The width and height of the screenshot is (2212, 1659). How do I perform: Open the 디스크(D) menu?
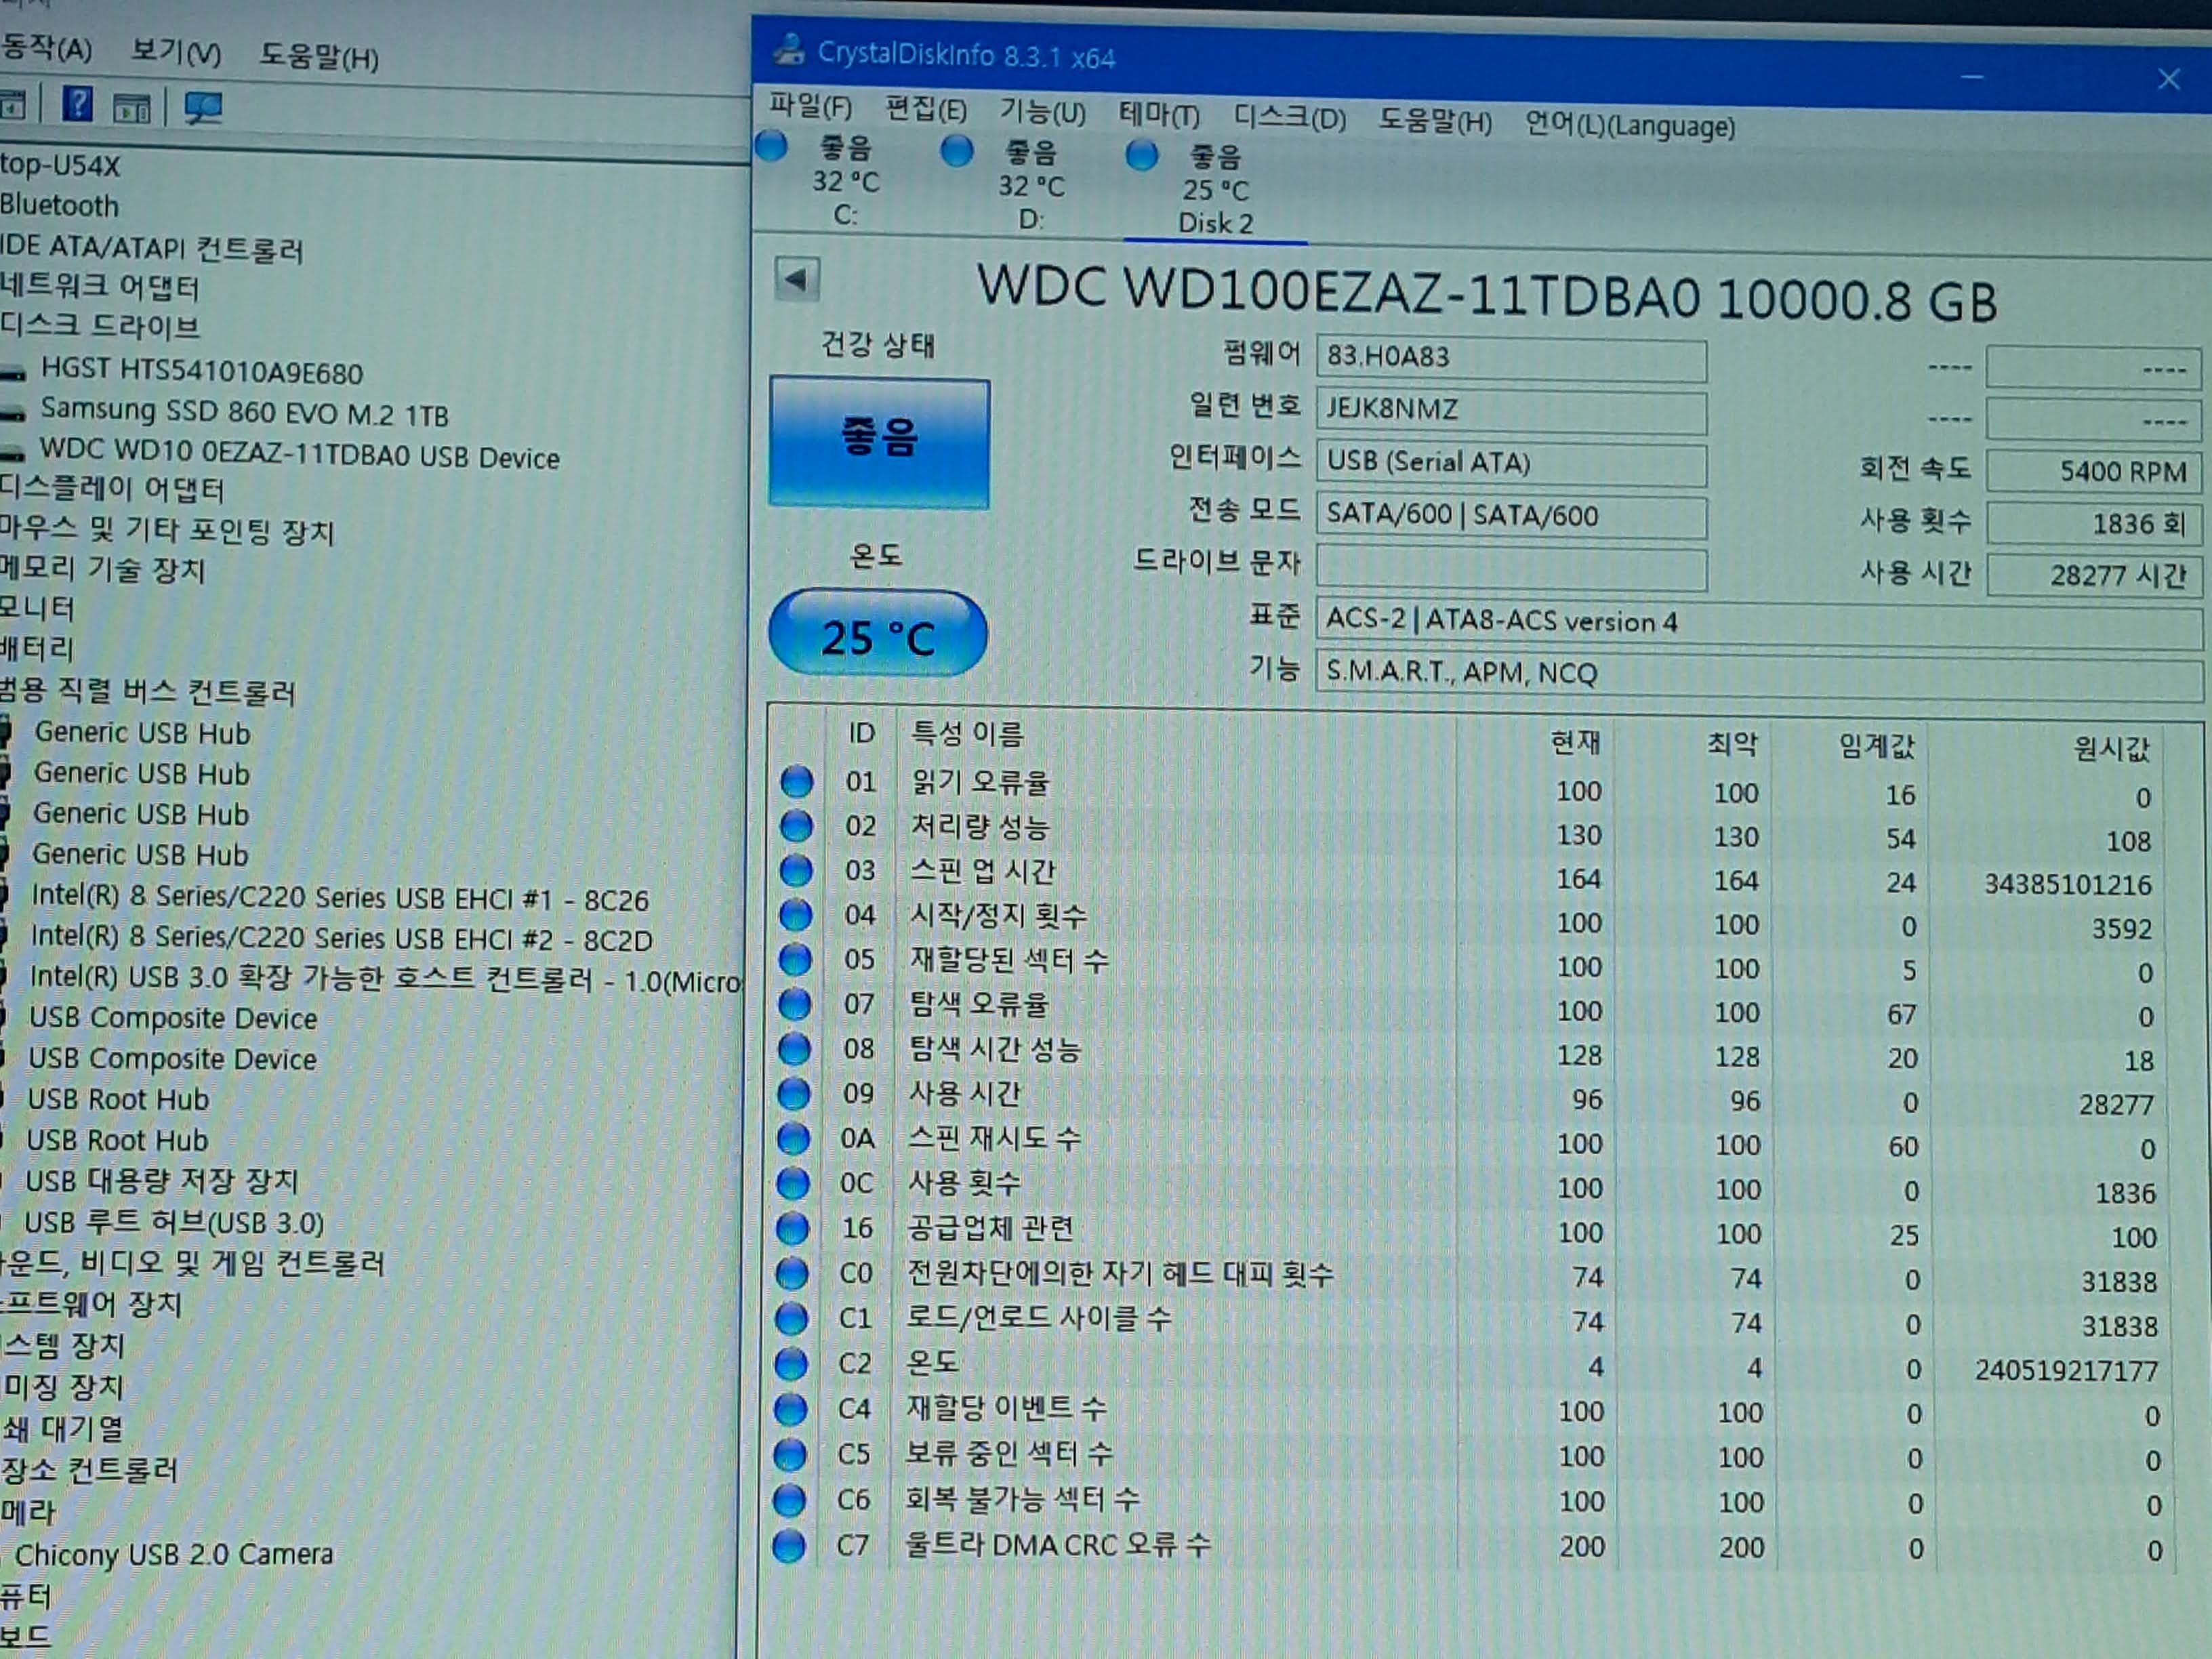tap(1289, 118)
